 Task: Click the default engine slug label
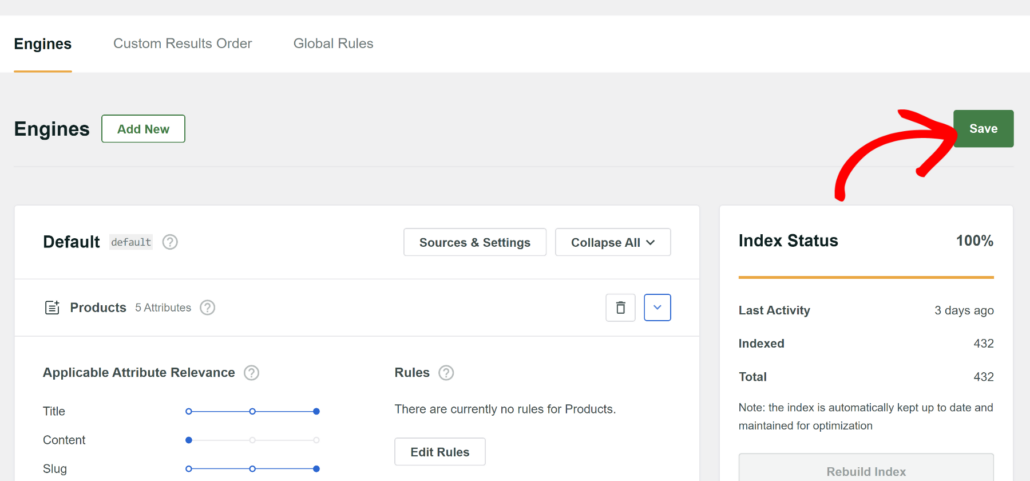(131, 242)
